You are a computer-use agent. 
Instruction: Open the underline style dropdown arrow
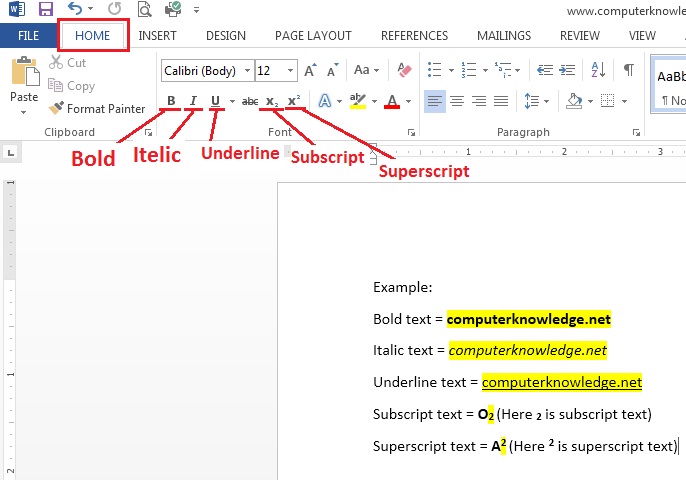[x=232, y=102]
